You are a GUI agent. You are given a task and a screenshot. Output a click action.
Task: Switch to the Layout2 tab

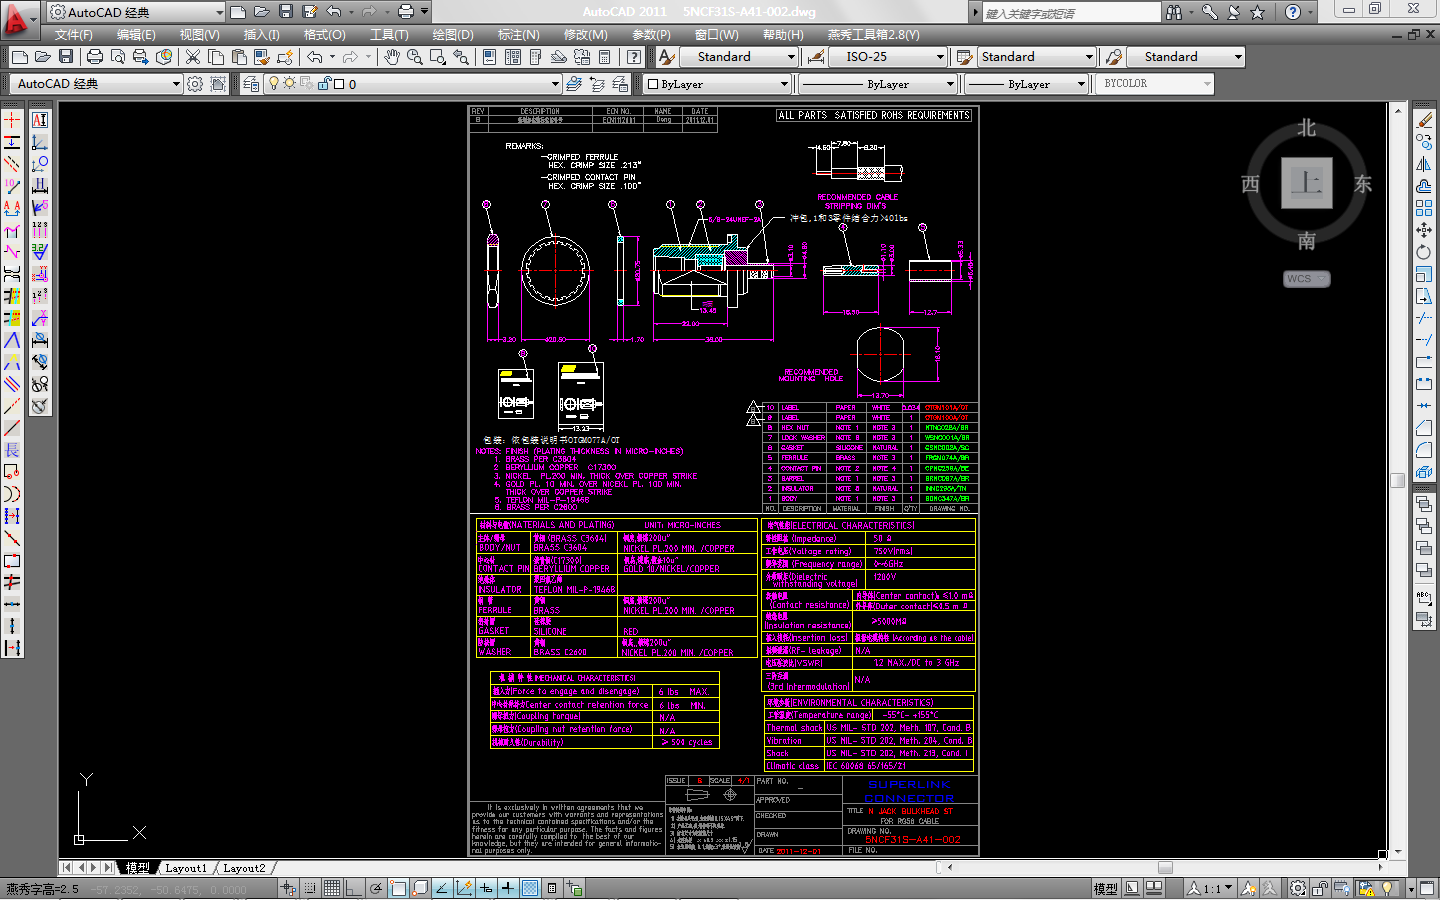[244, 868]
